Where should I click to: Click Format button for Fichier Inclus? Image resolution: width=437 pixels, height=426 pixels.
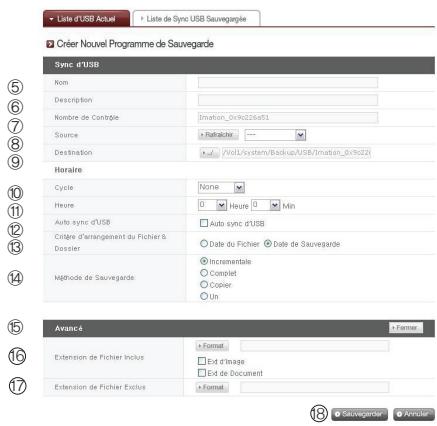(x=212, y=346)
